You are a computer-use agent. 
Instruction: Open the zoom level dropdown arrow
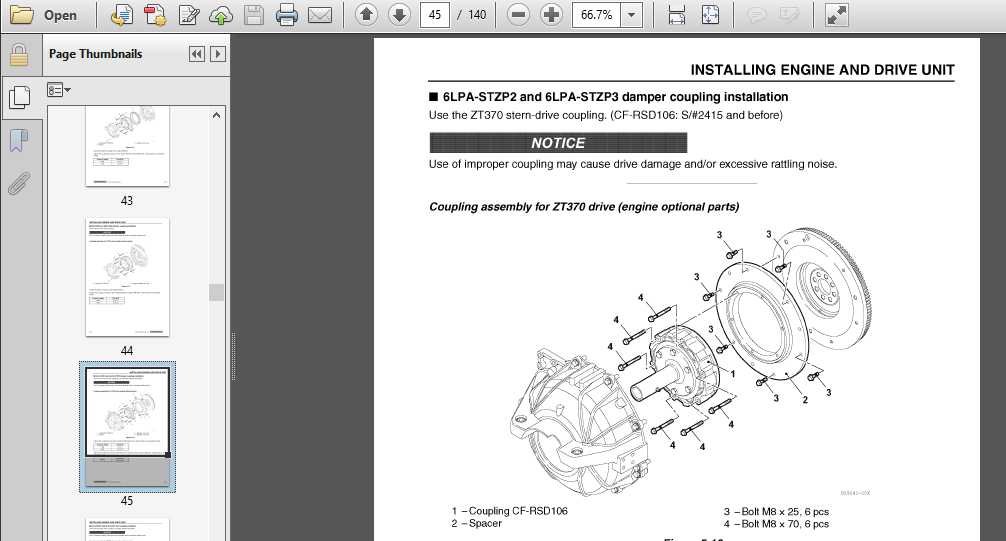click(x=632, y=15)
